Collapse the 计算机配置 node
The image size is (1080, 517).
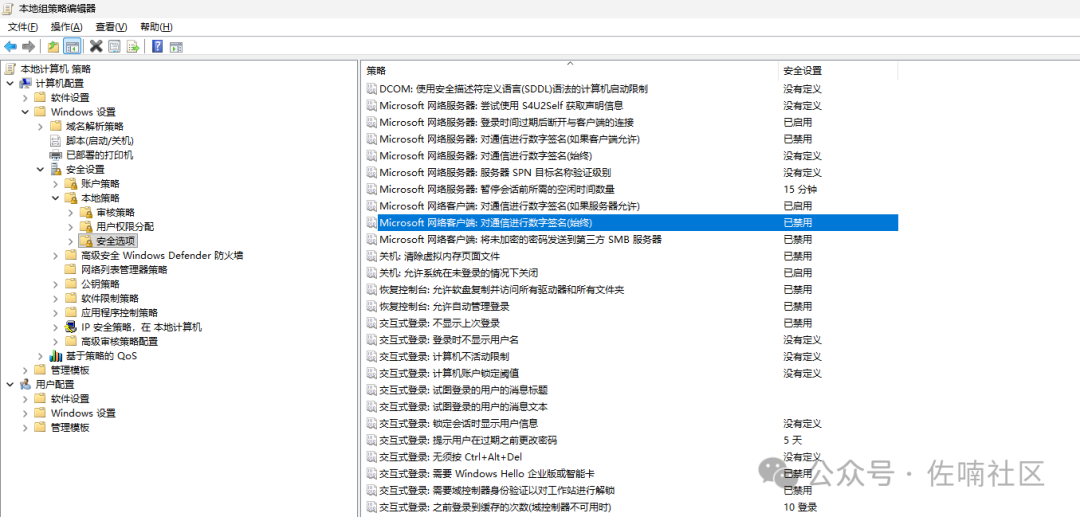(x=10, y=83)
